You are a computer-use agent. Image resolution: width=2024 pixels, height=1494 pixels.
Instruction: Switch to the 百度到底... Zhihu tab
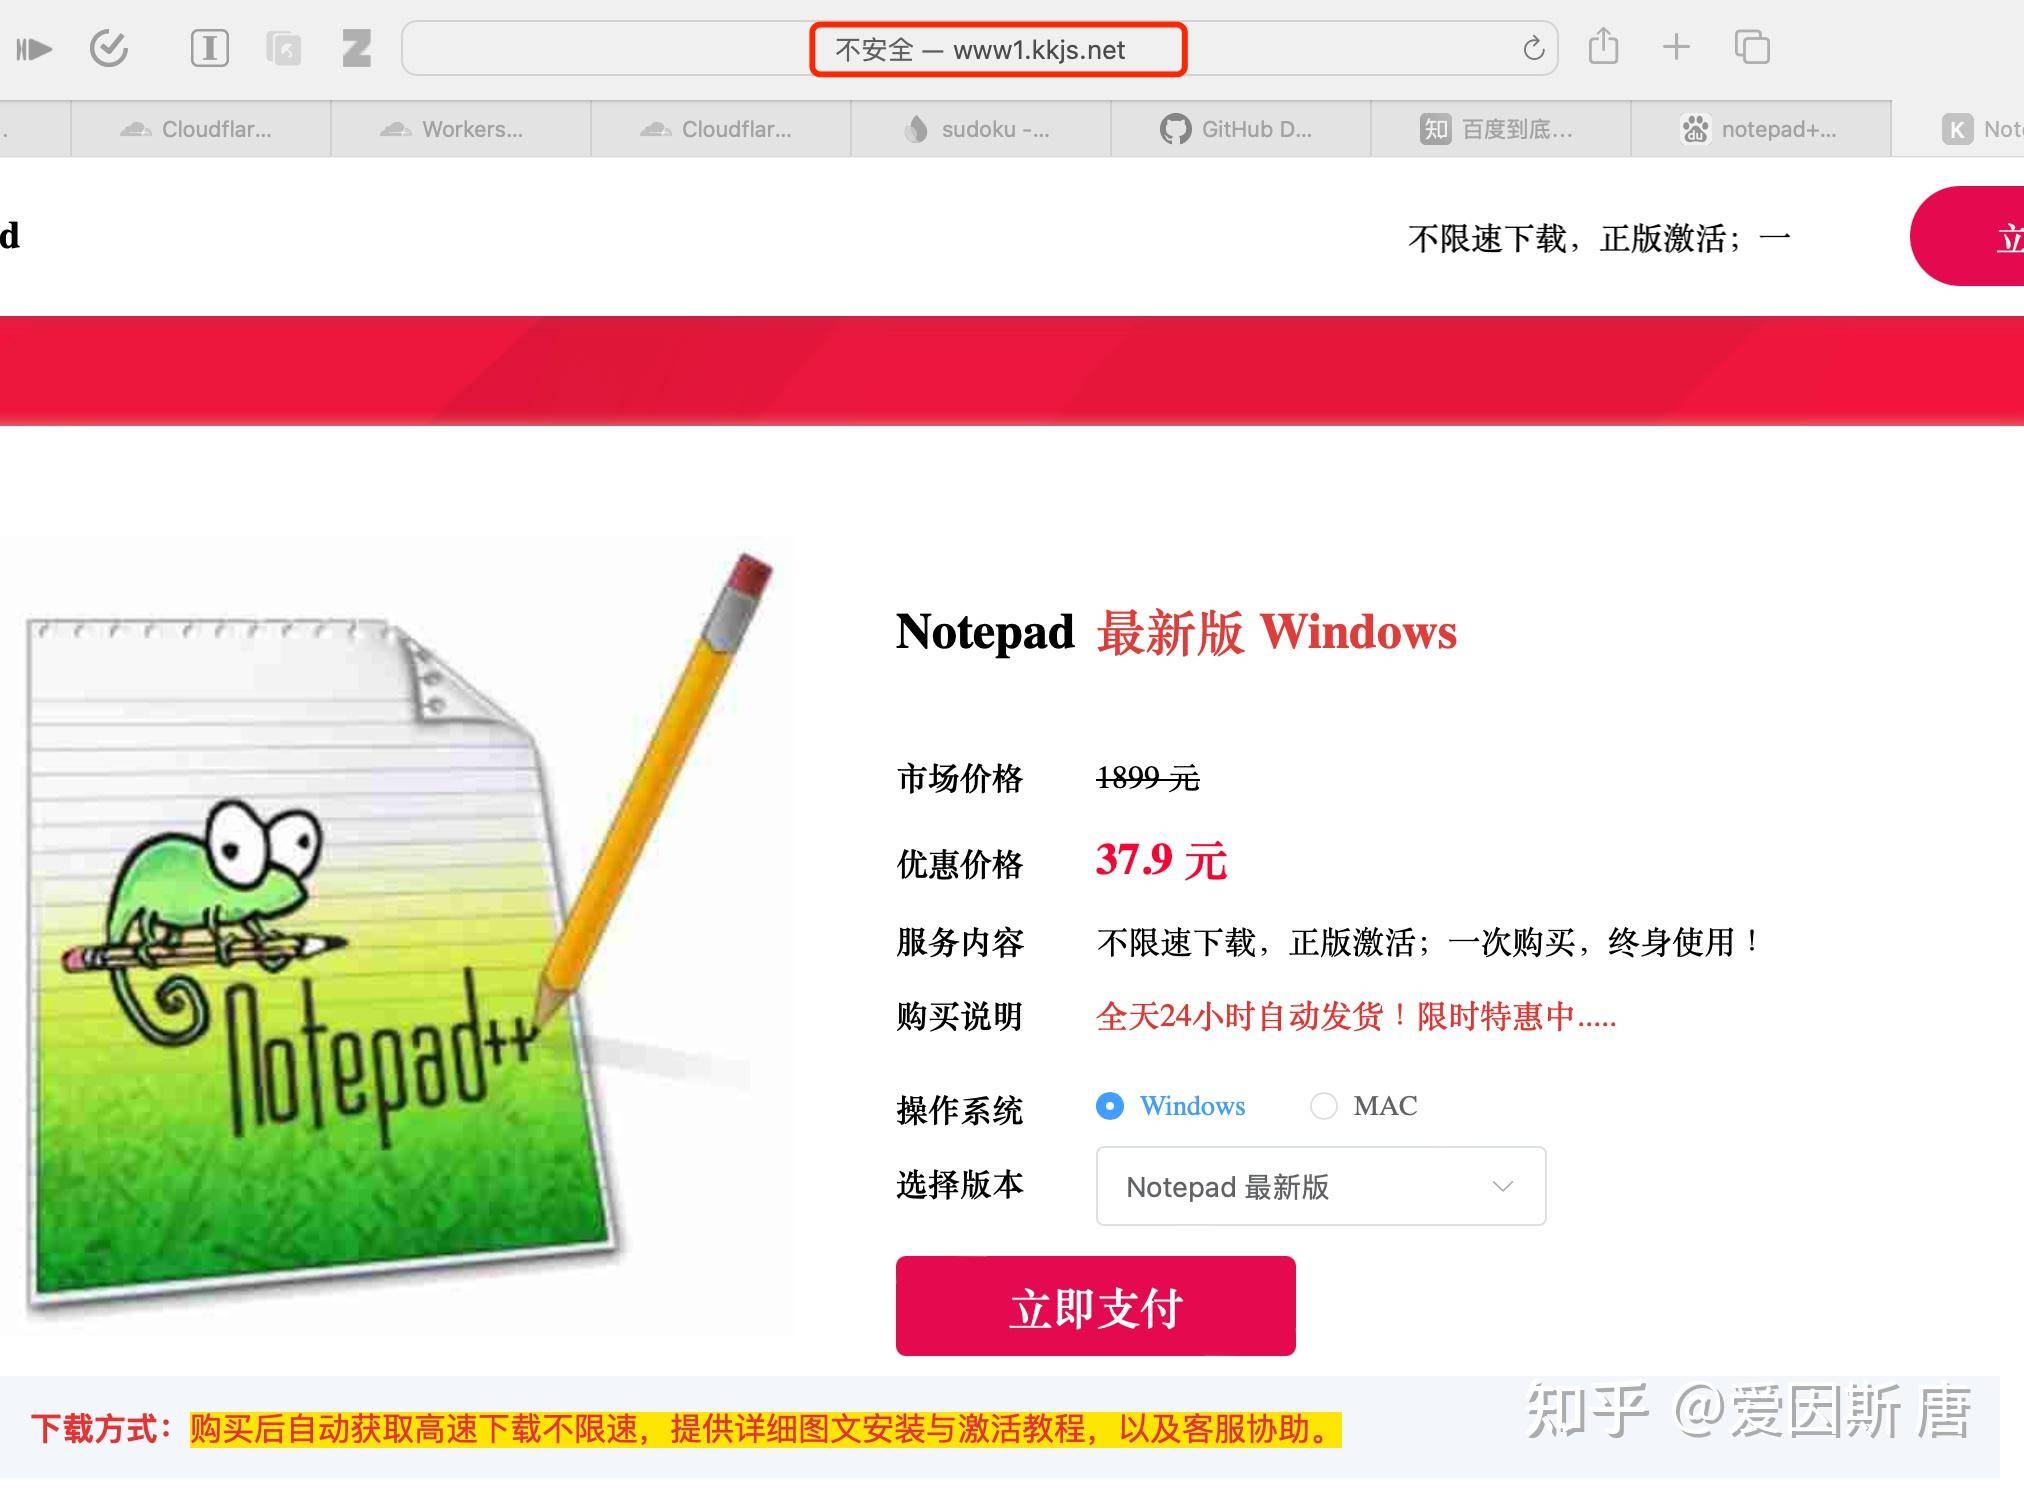[x=1500, y=129]
